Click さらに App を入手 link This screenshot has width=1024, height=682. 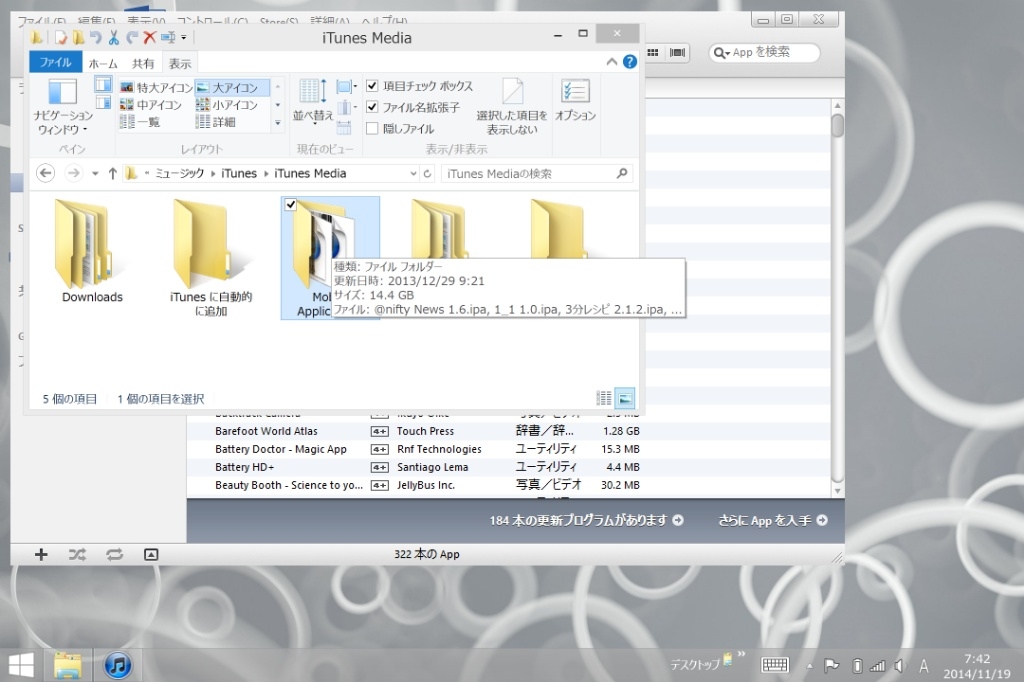[773, 521]
